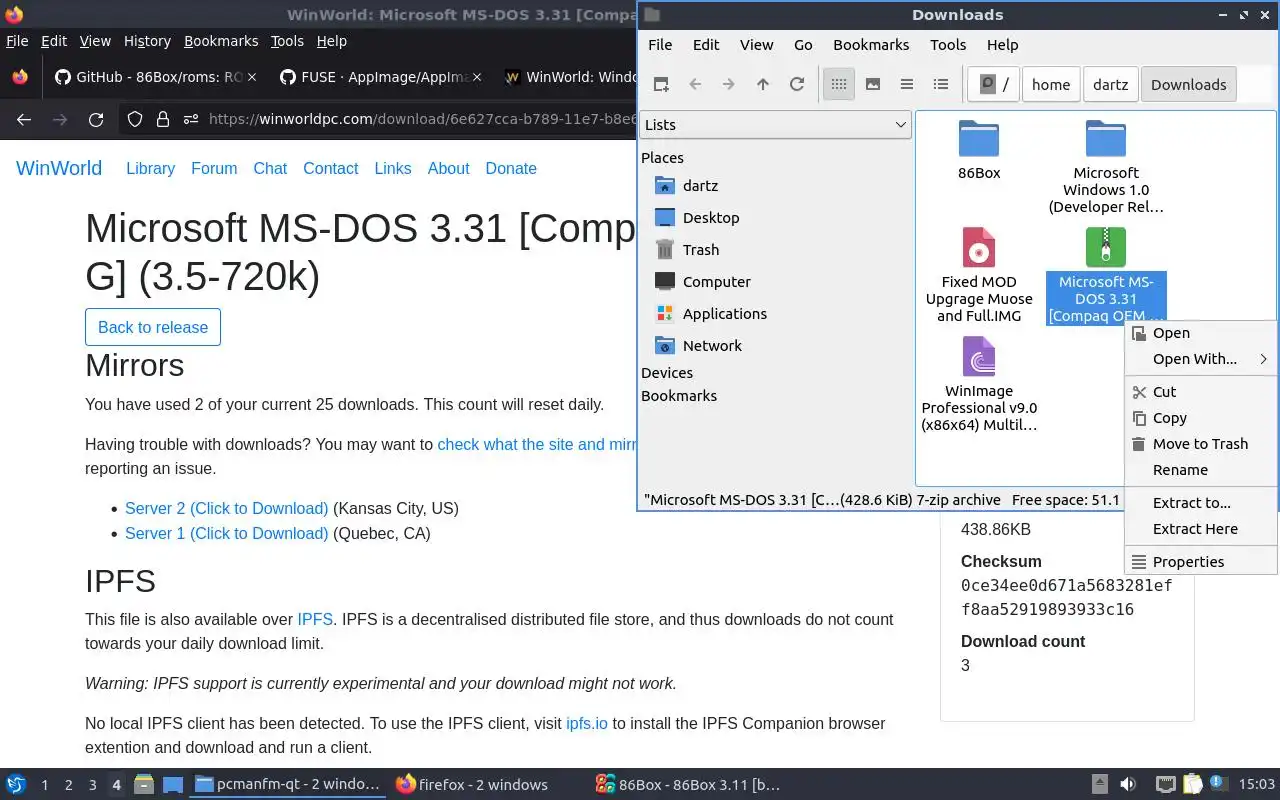This screenshot has height=800, width=1280.
Task: Choose Move to Trash in context menu
Action: [x=1200, y=444]
